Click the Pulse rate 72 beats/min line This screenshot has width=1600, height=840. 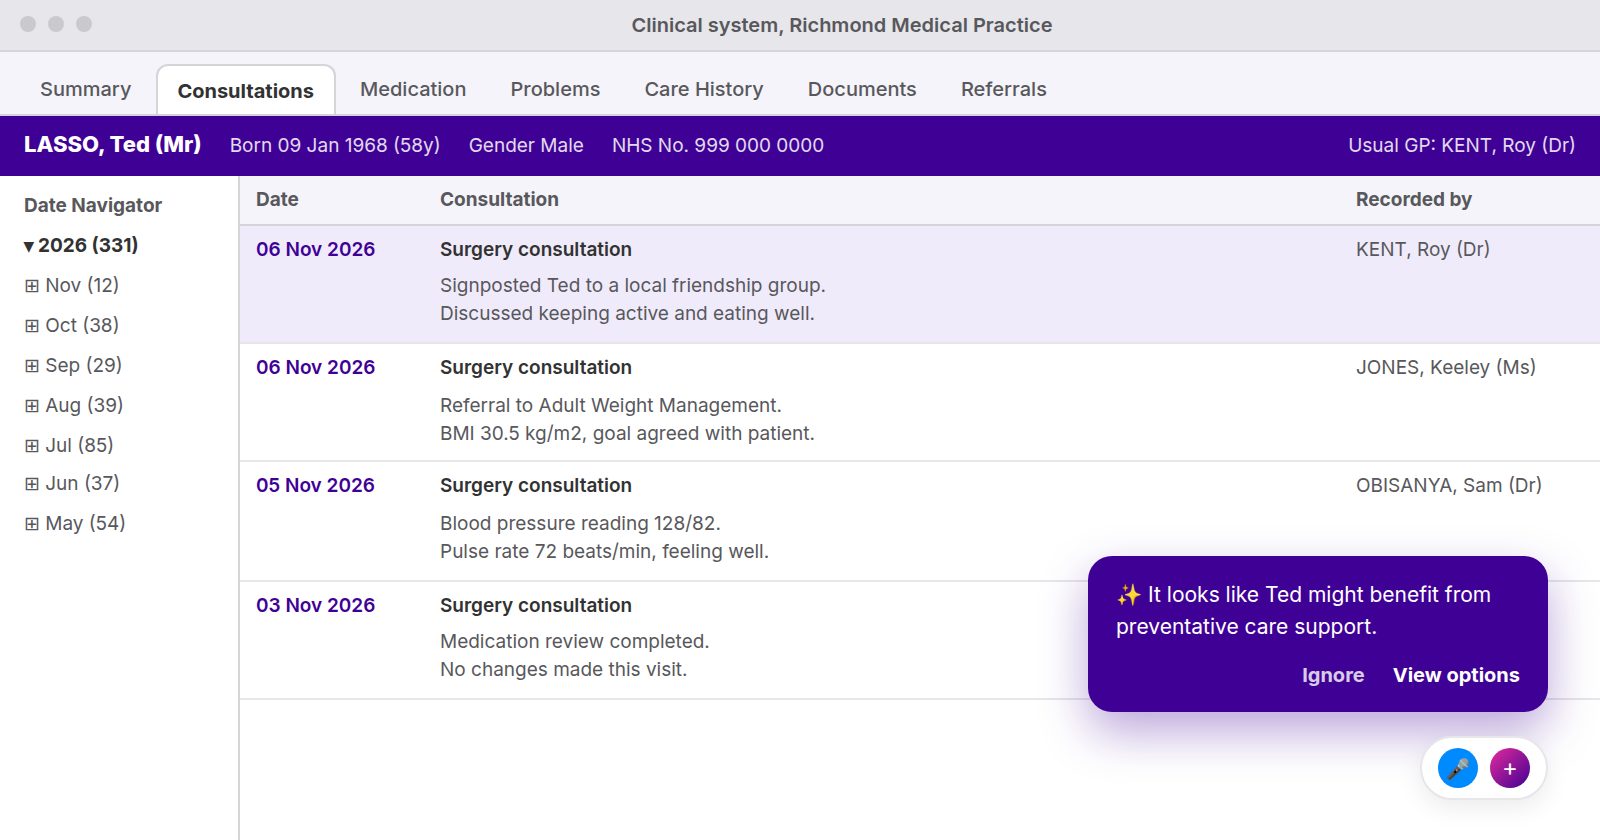[604, 551]
